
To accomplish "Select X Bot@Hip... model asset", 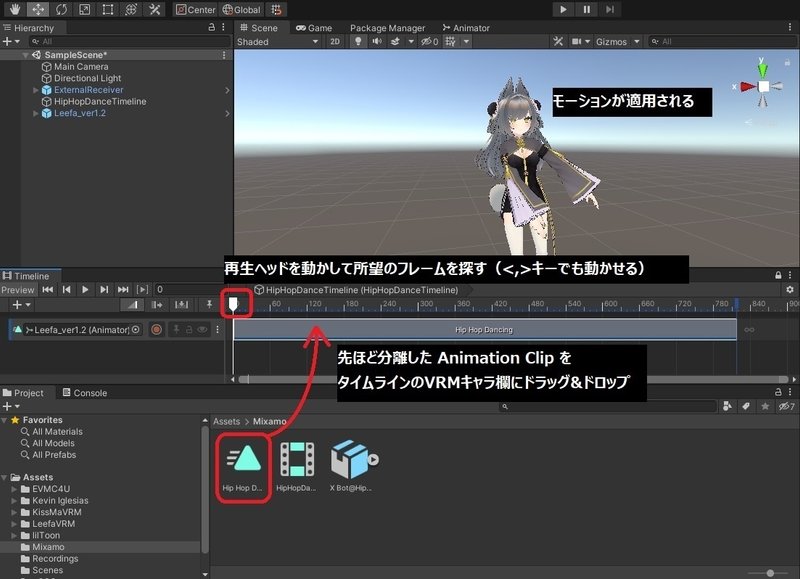I will click(x=351, y=466).
